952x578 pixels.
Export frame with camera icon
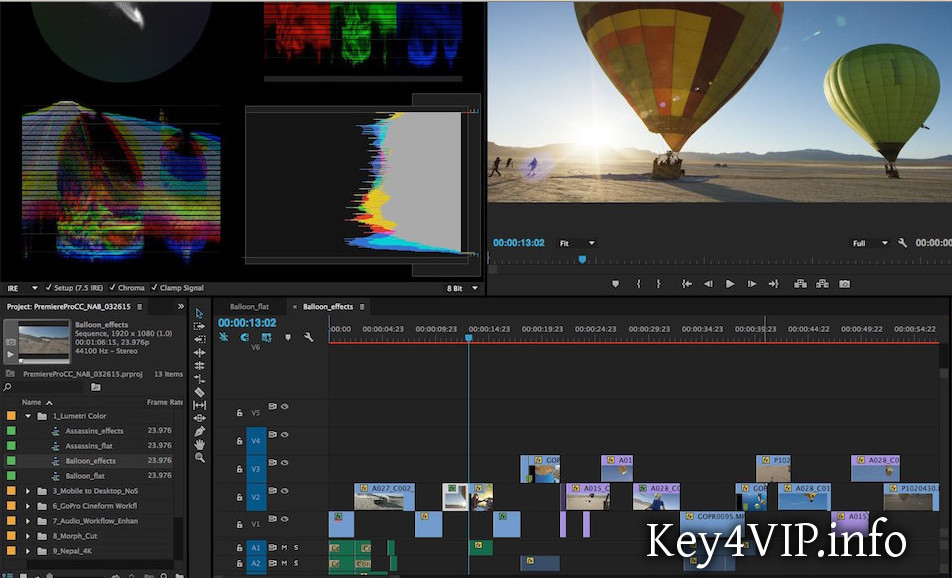pos(844,284)
